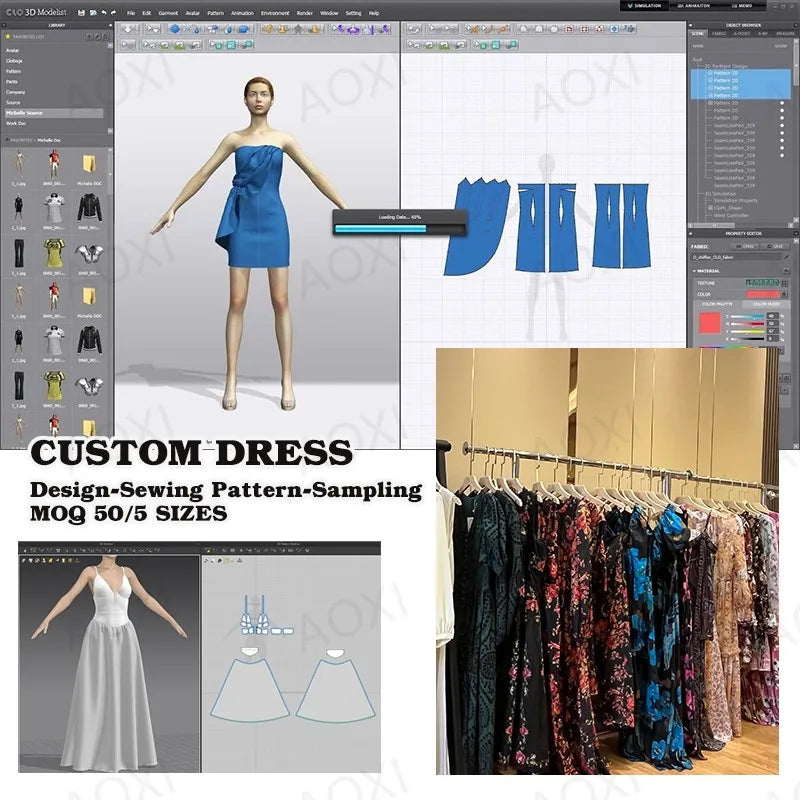
Task: Click the purple double-arrow icon in 3D toolbar
Action: [353, 30]
